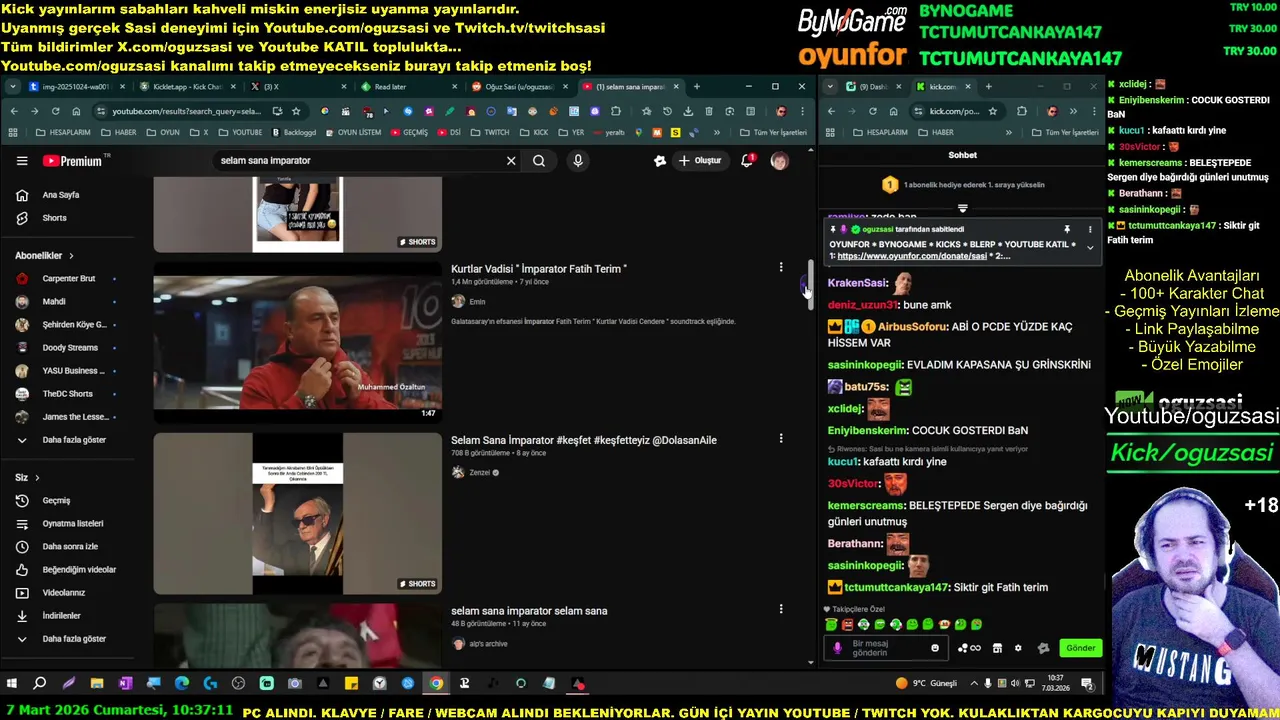Click the YouTube search magnifier button
Viewport: 1280px width, 720px height.
point(539,161)
